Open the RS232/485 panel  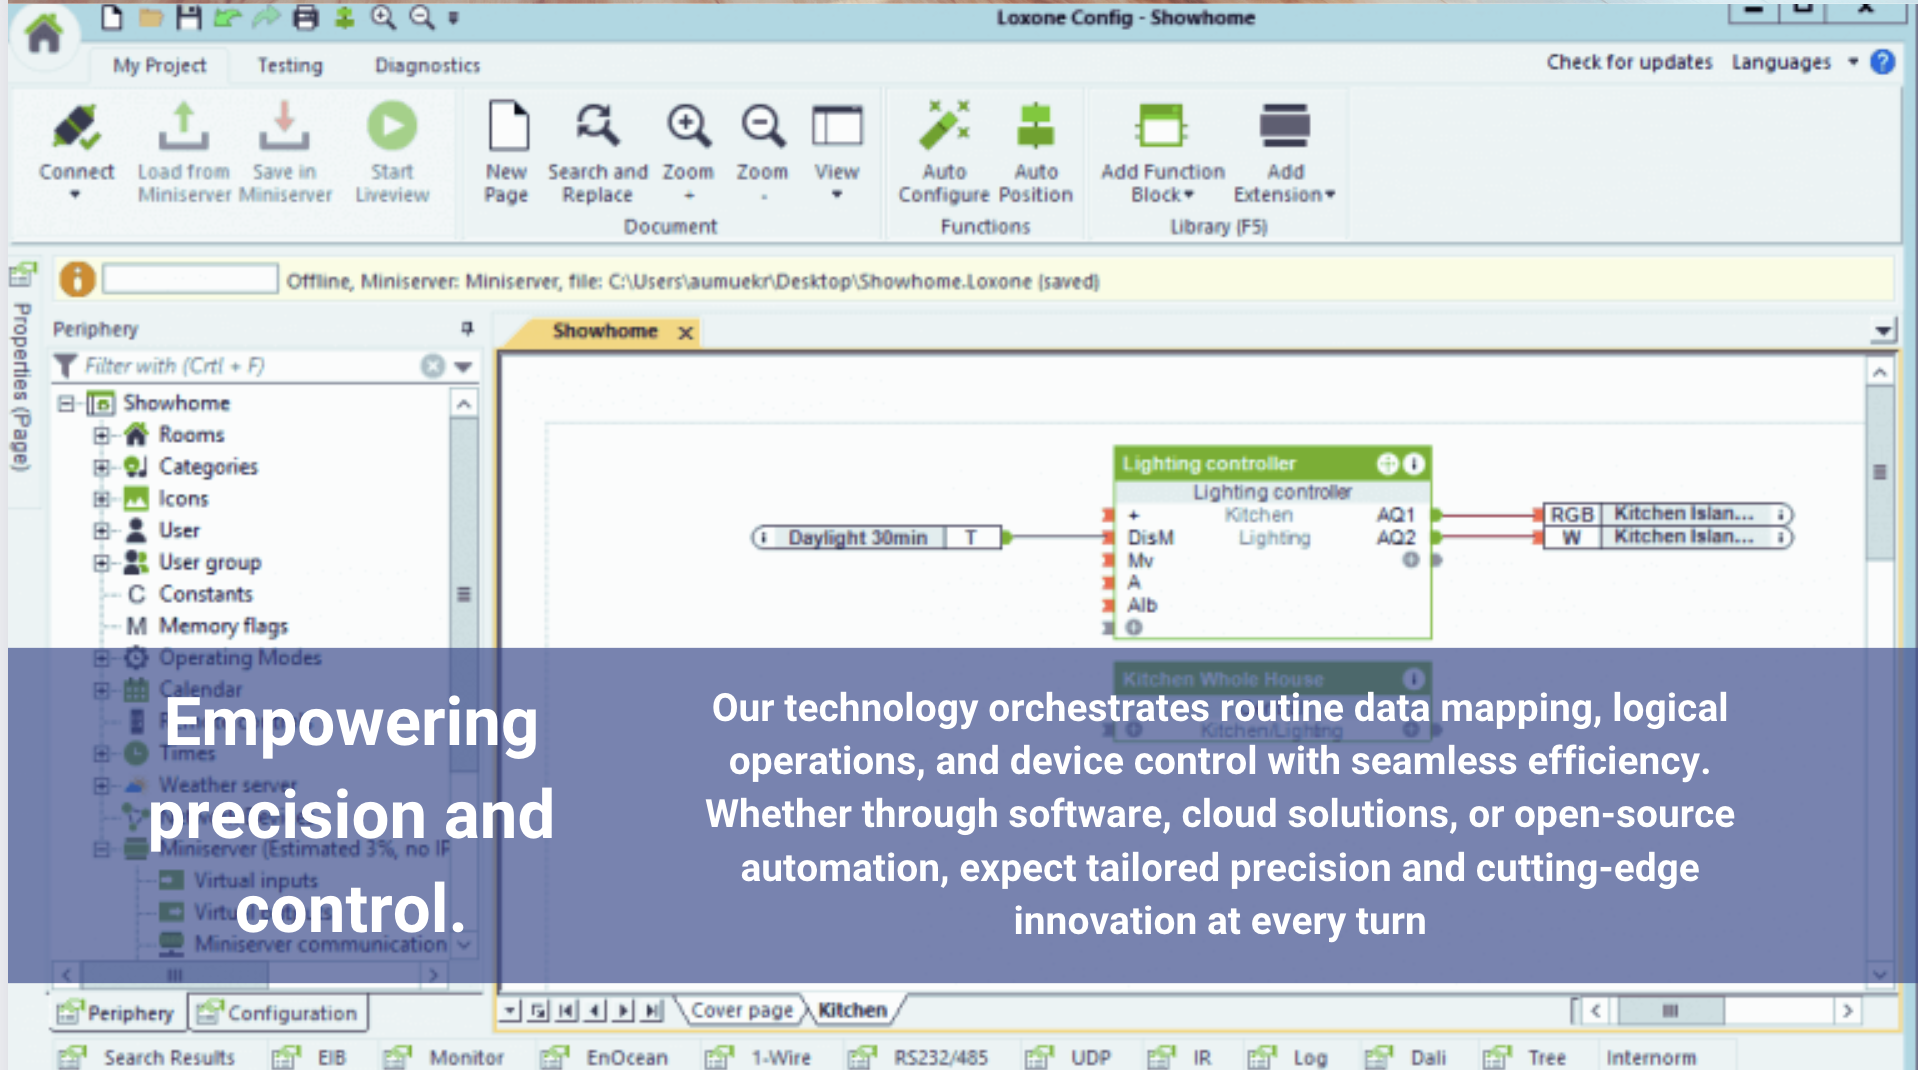click(x=918, y=1057)
